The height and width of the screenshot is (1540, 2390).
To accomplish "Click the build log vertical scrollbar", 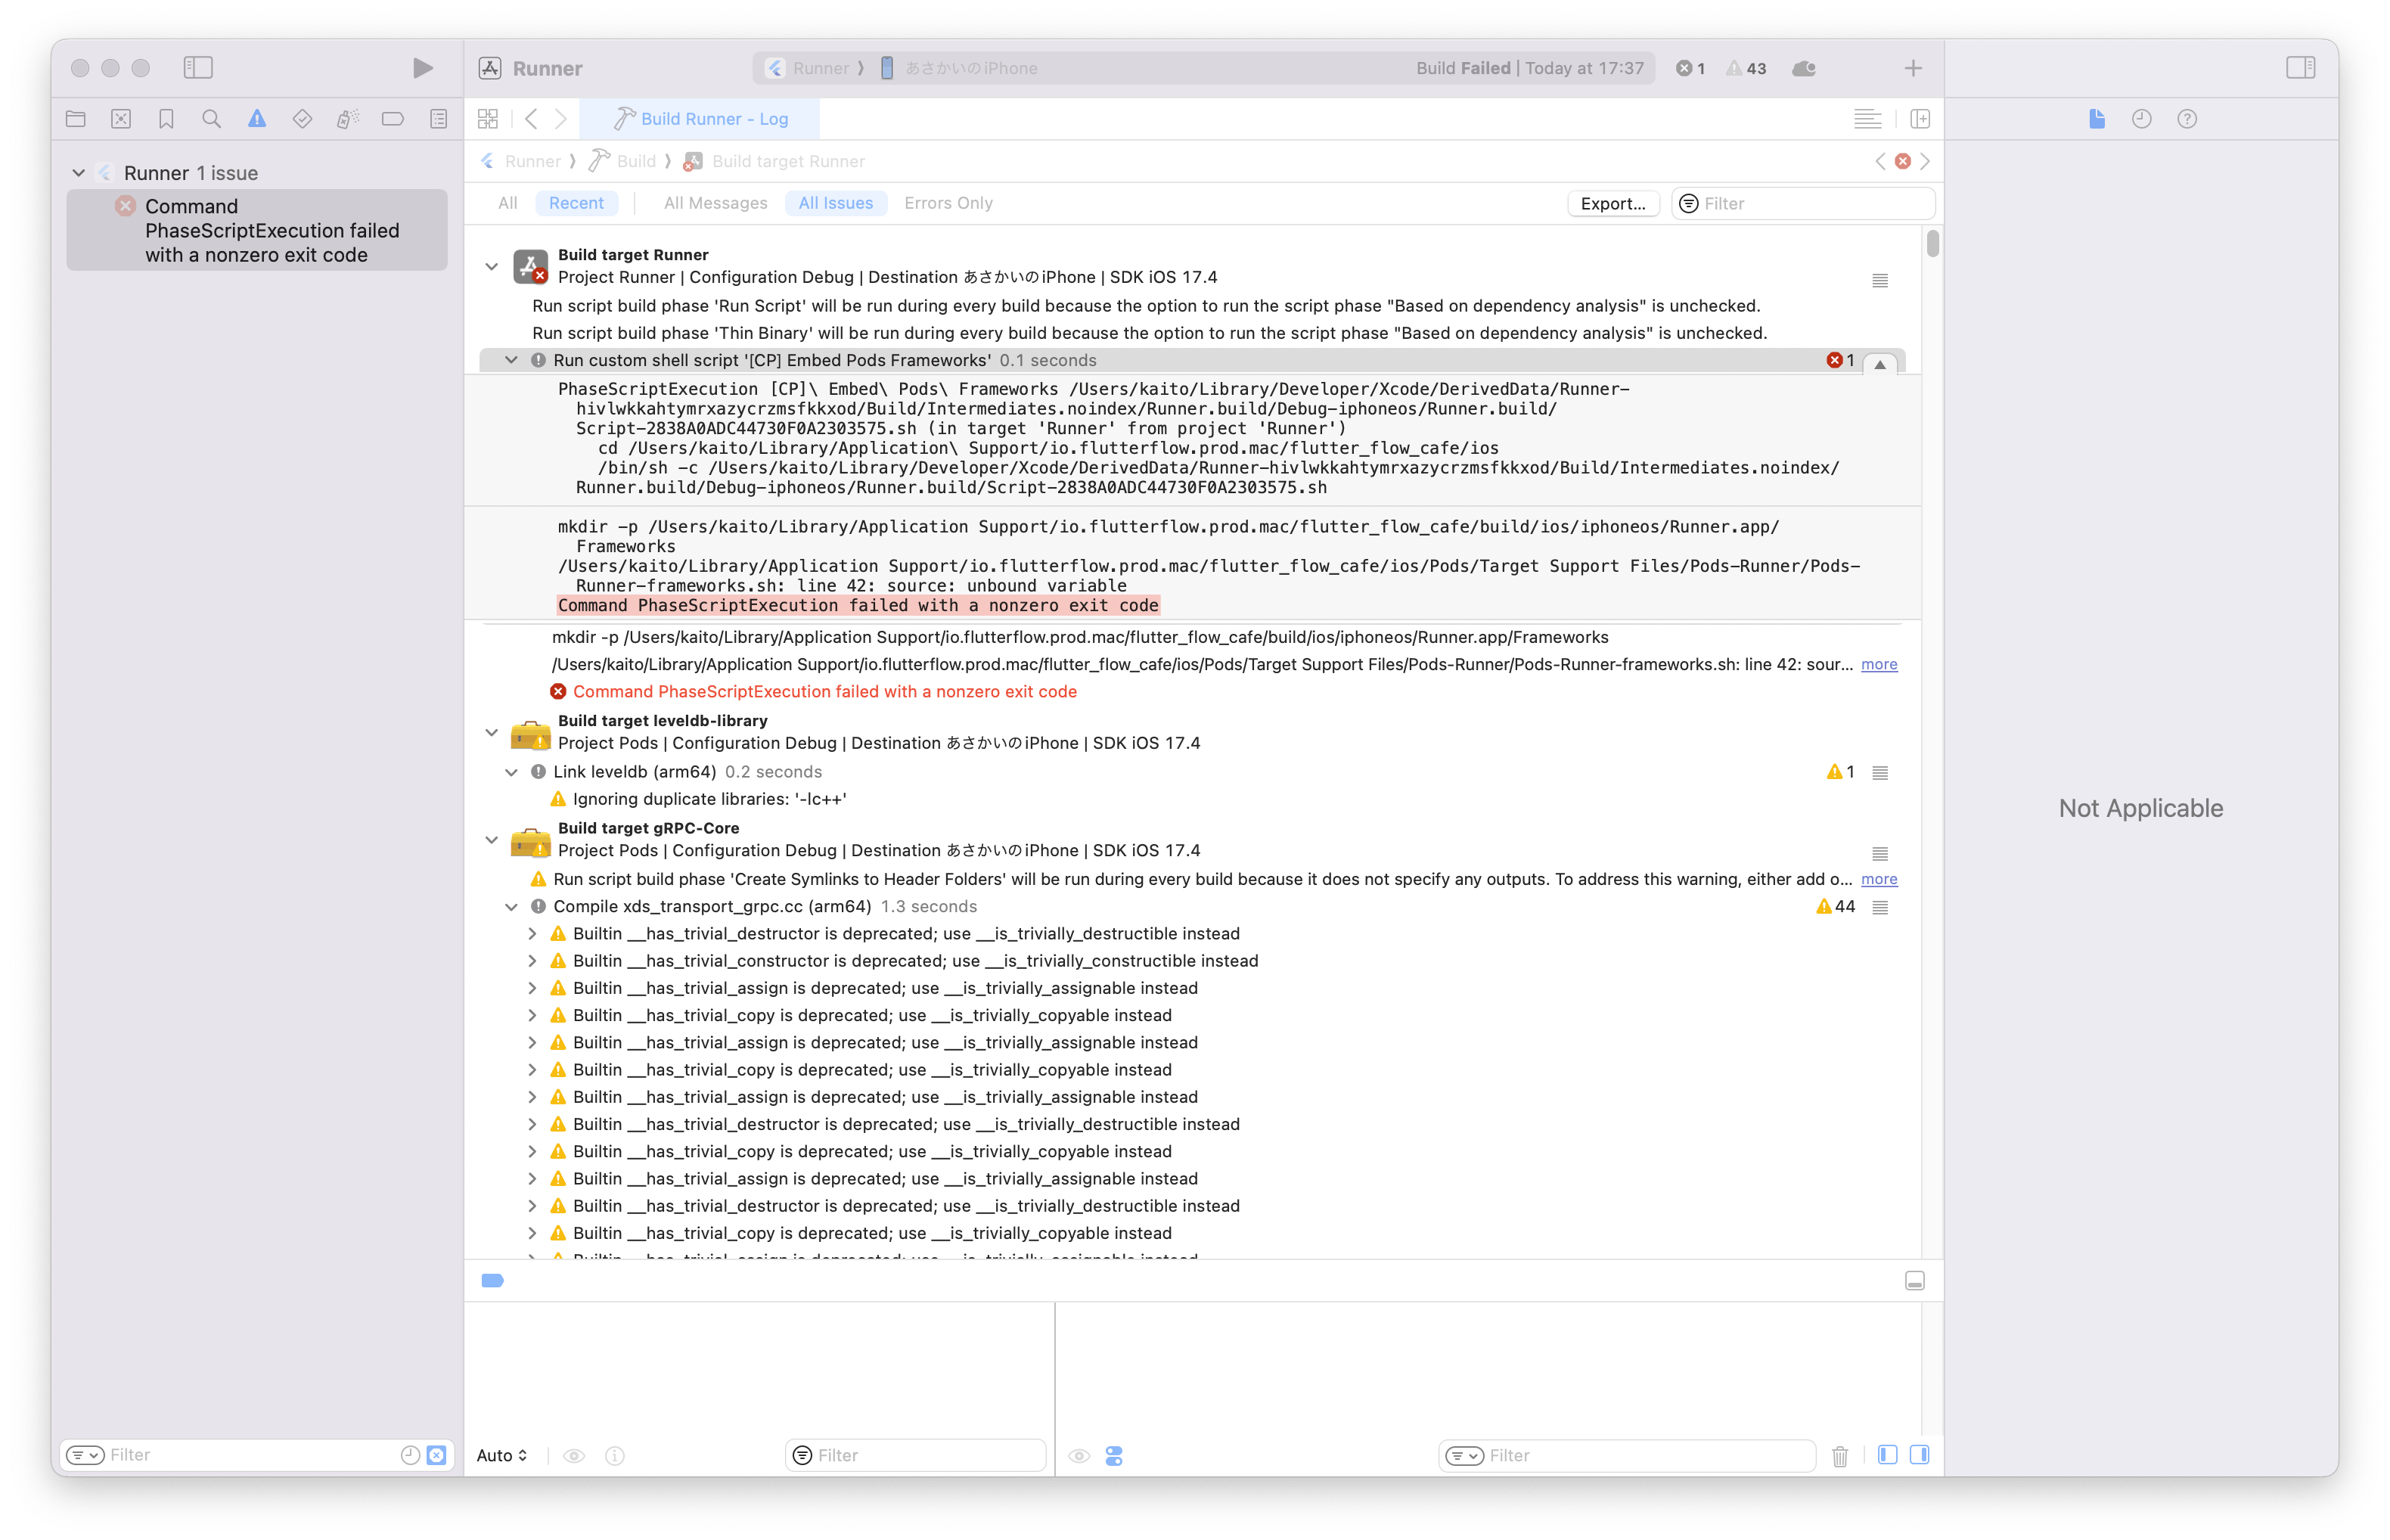I will tap(1932, 244).
